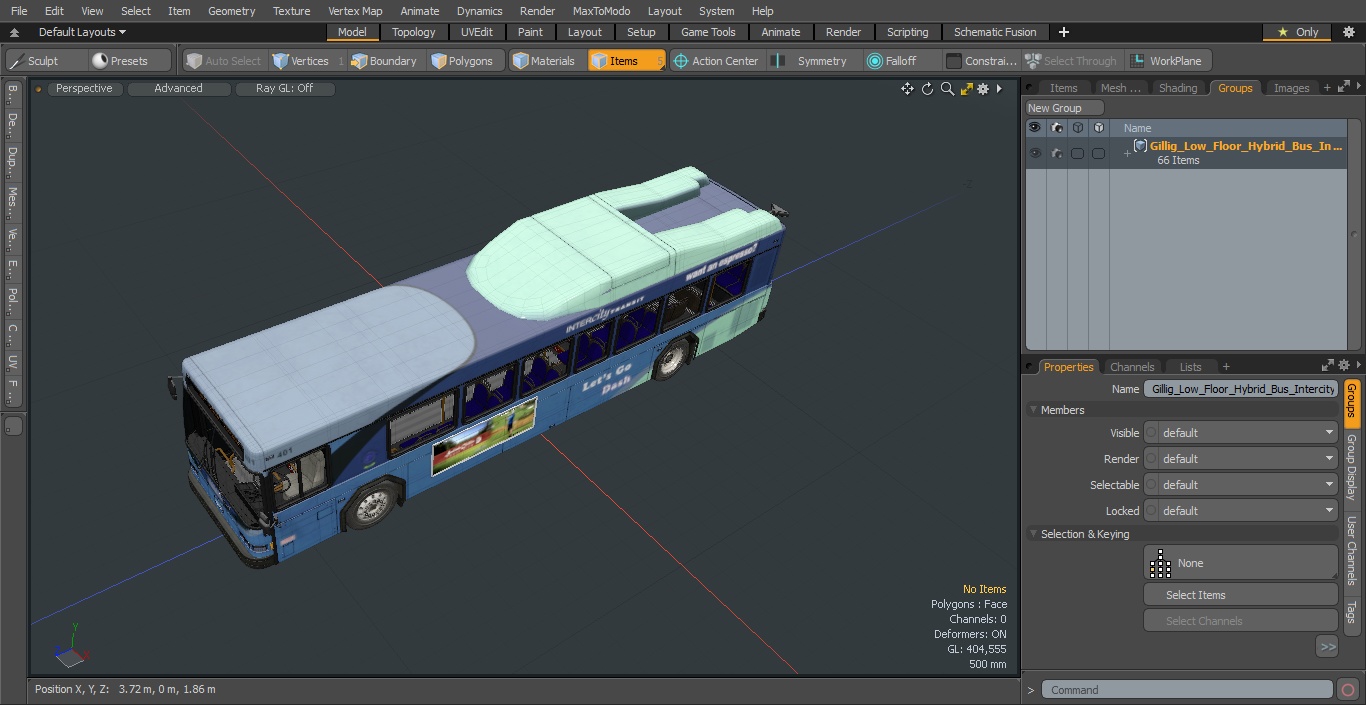Screen dimensions: 1366x705
Task: Maximize the Properties panel
Action: (x=1328, y=366)
